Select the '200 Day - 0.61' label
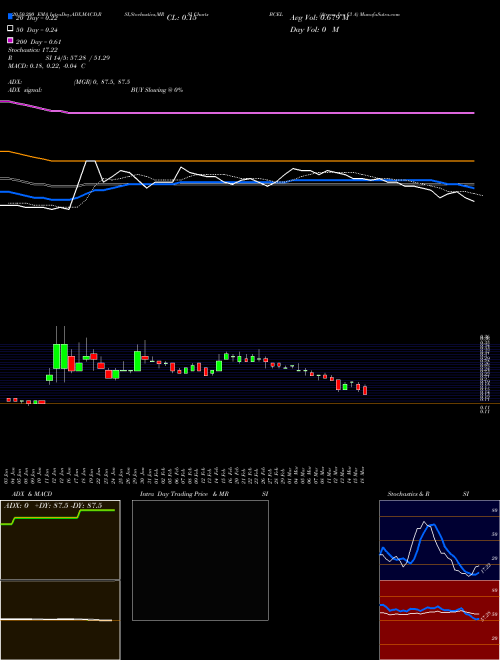 (x=38, y=42)
